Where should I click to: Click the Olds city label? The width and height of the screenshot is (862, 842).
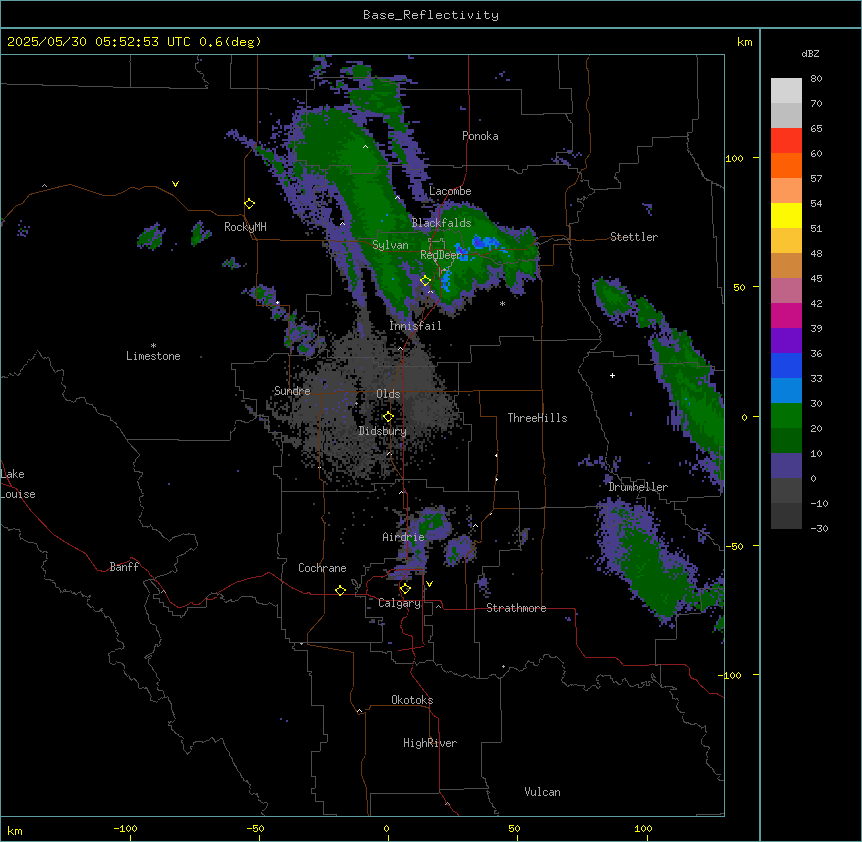(x=388, y=394)
